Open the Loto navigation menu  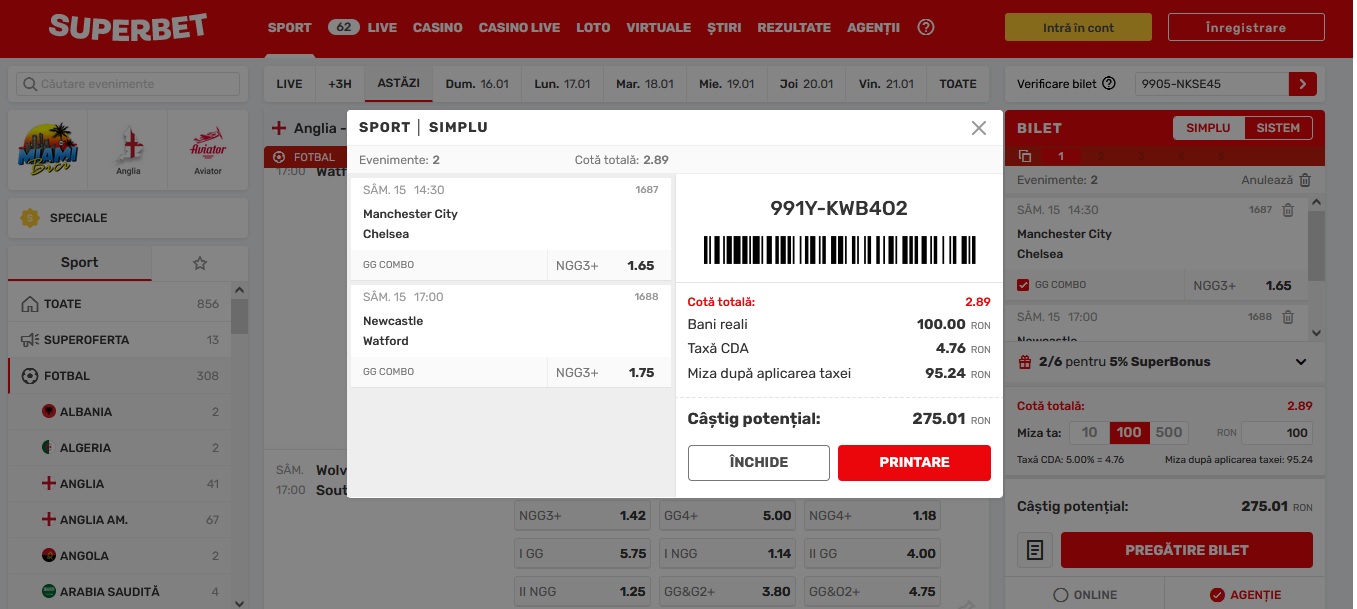tap(593, 28)
